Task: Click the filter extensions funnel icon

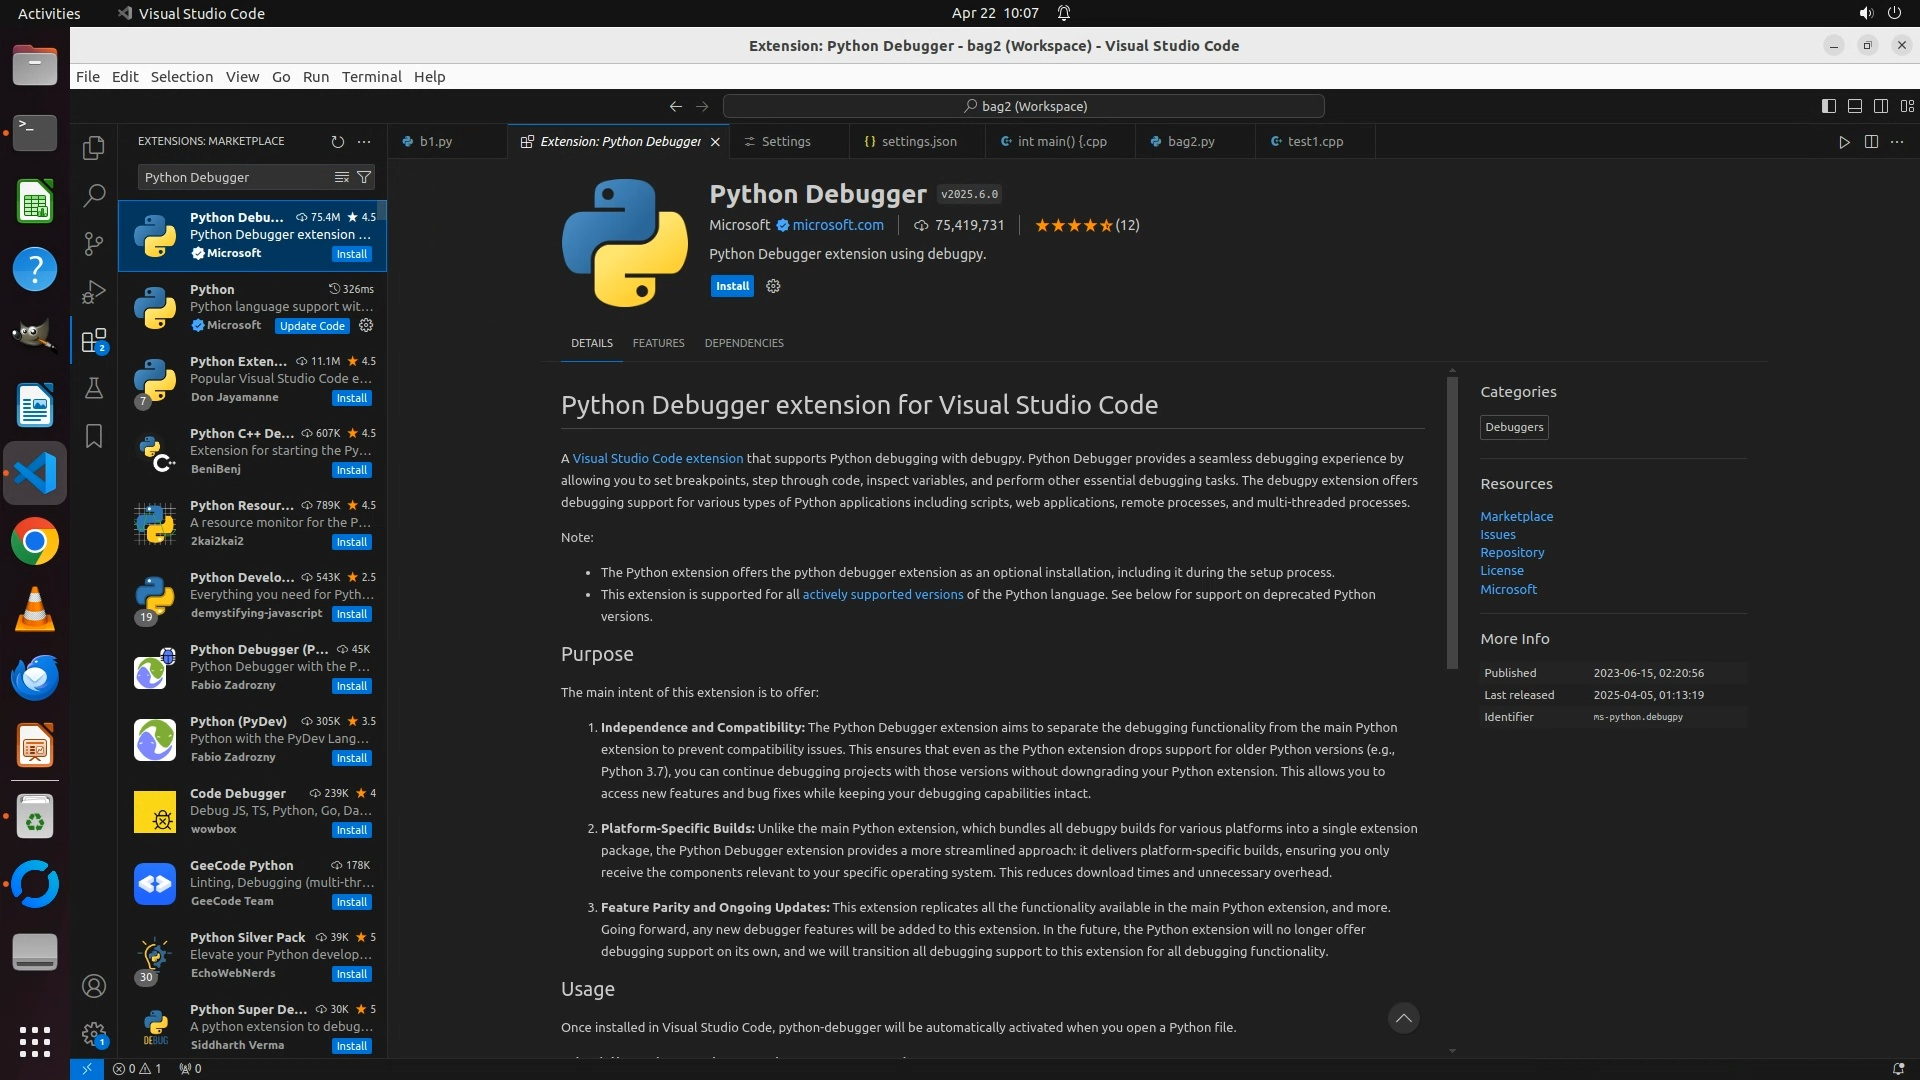Action: [364, 177]
